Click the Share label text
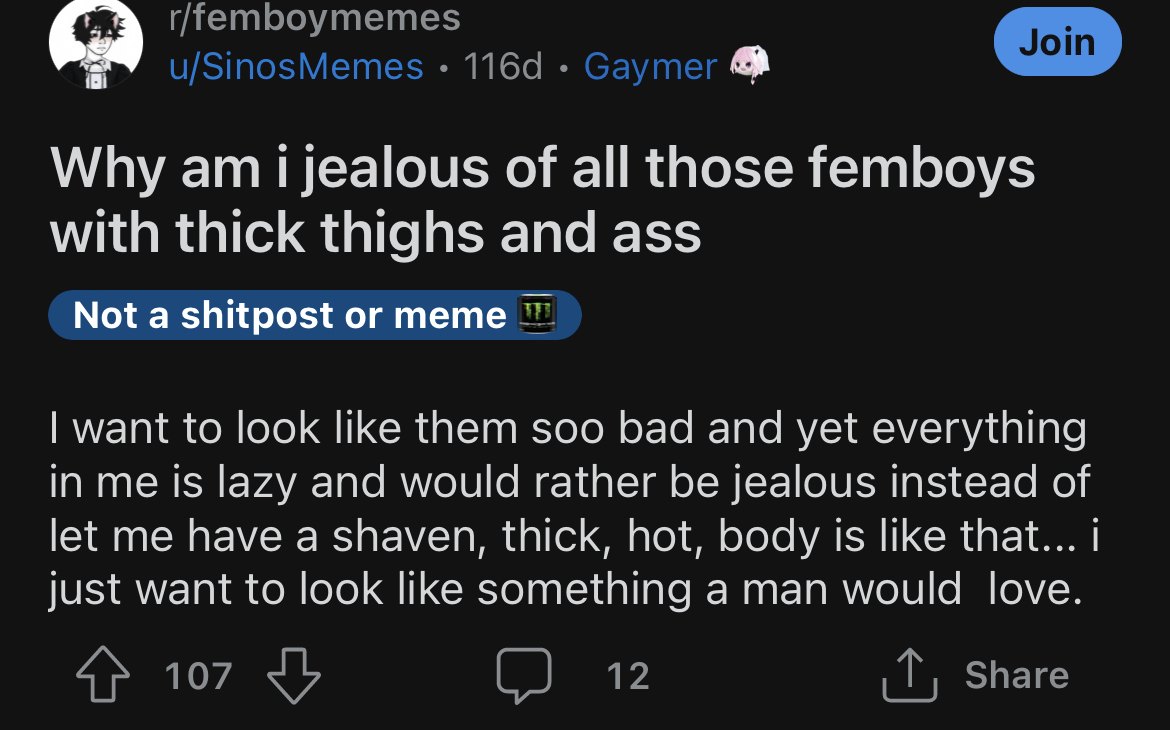Viewport: 1170px width, 730px height. (1016, 675)
